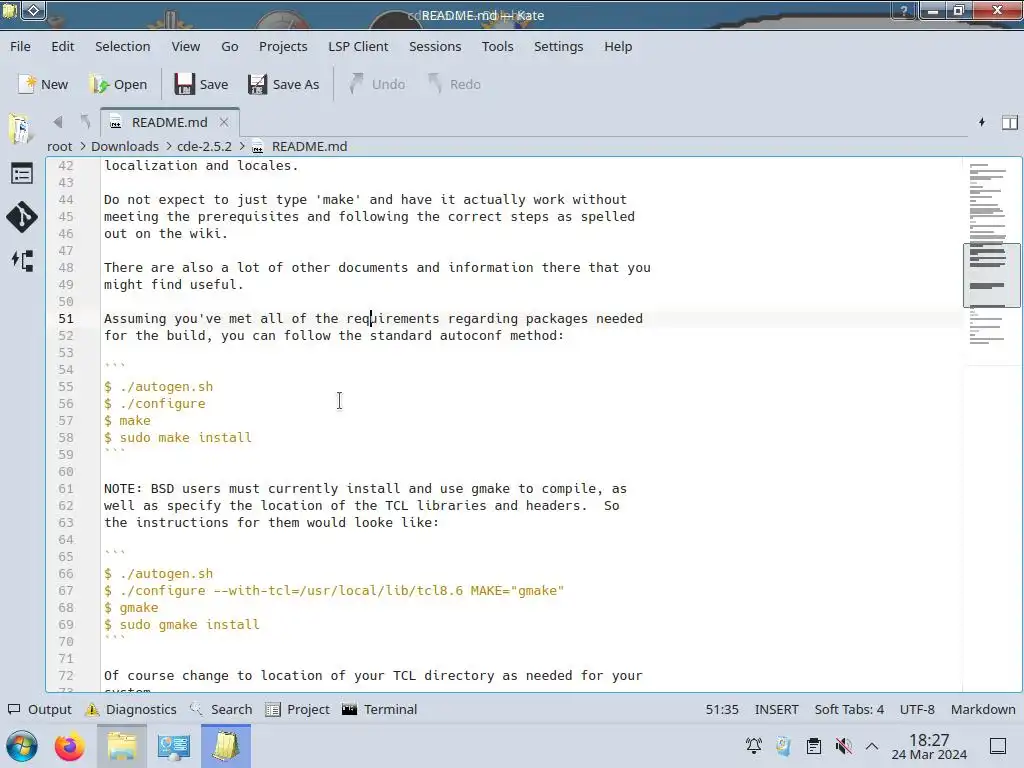Open the Tools menu
This screenshot has height=768, width=1024.
point(498,46)
